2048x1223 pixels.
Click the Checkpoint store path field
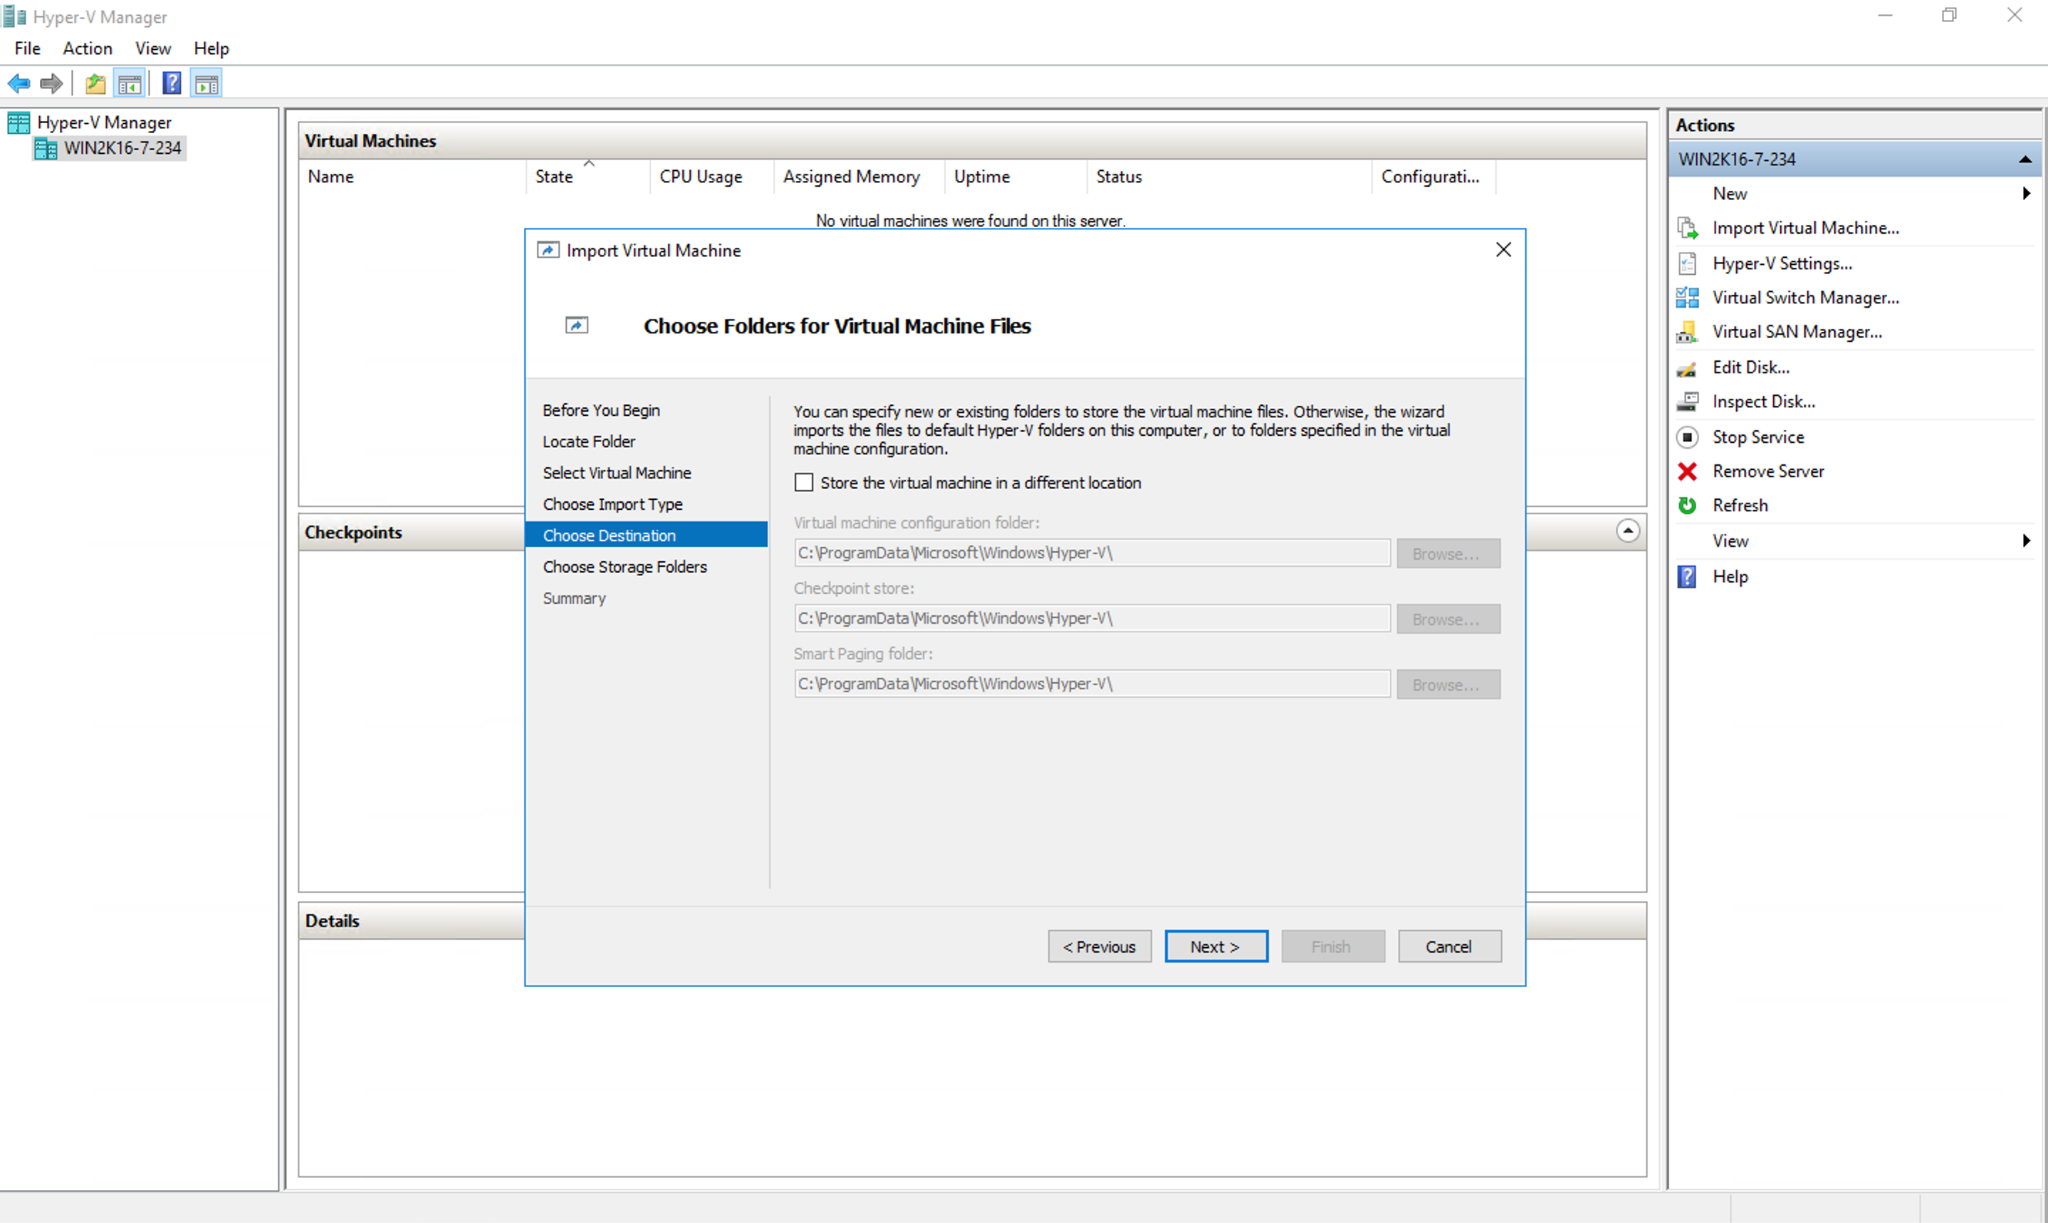point(1092,618)
